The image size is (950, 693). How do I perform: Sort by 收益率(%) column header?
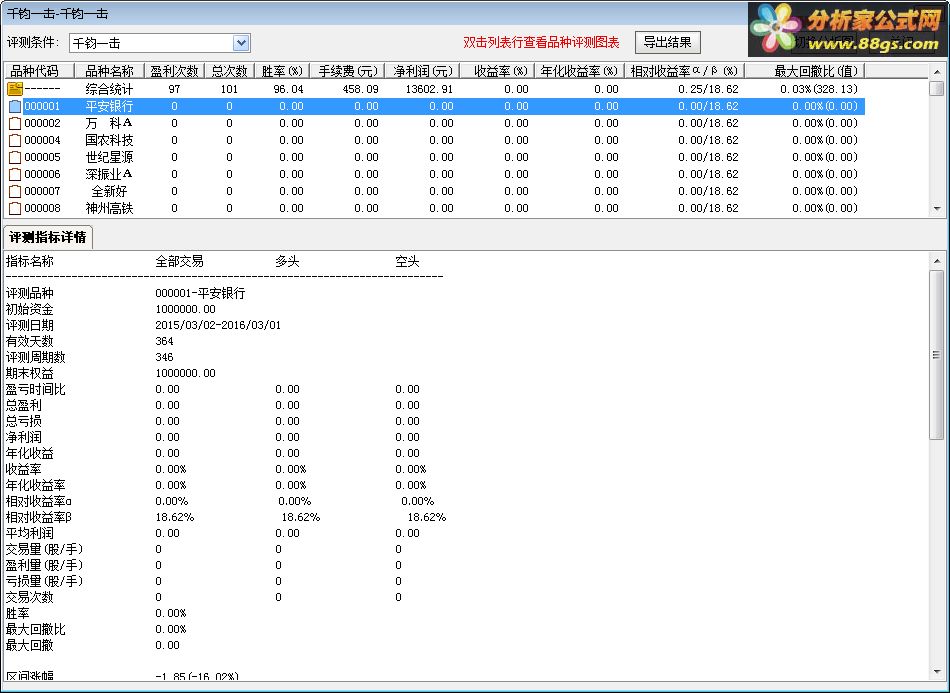[x=497, y=71]
